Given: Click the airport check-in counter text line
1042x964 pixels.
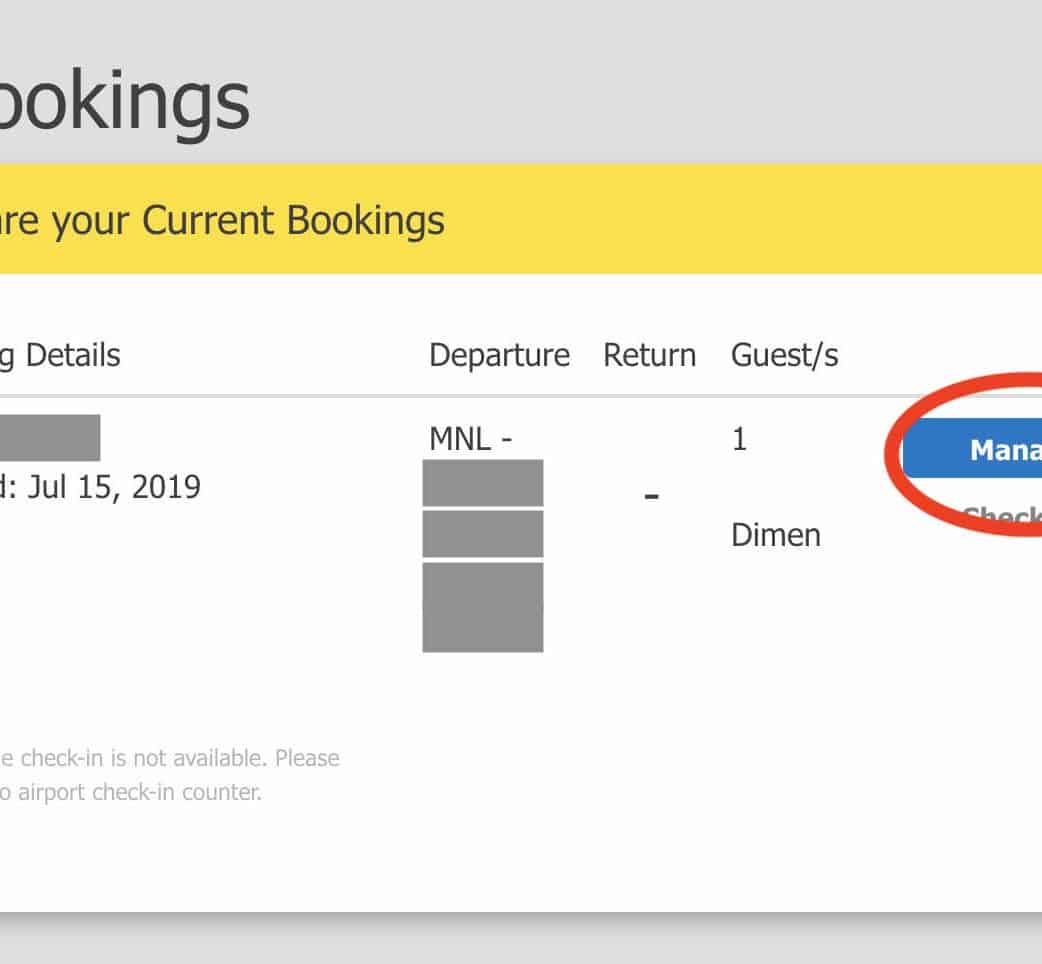Looking at the screenshot, I should click(x=130, y=793).
